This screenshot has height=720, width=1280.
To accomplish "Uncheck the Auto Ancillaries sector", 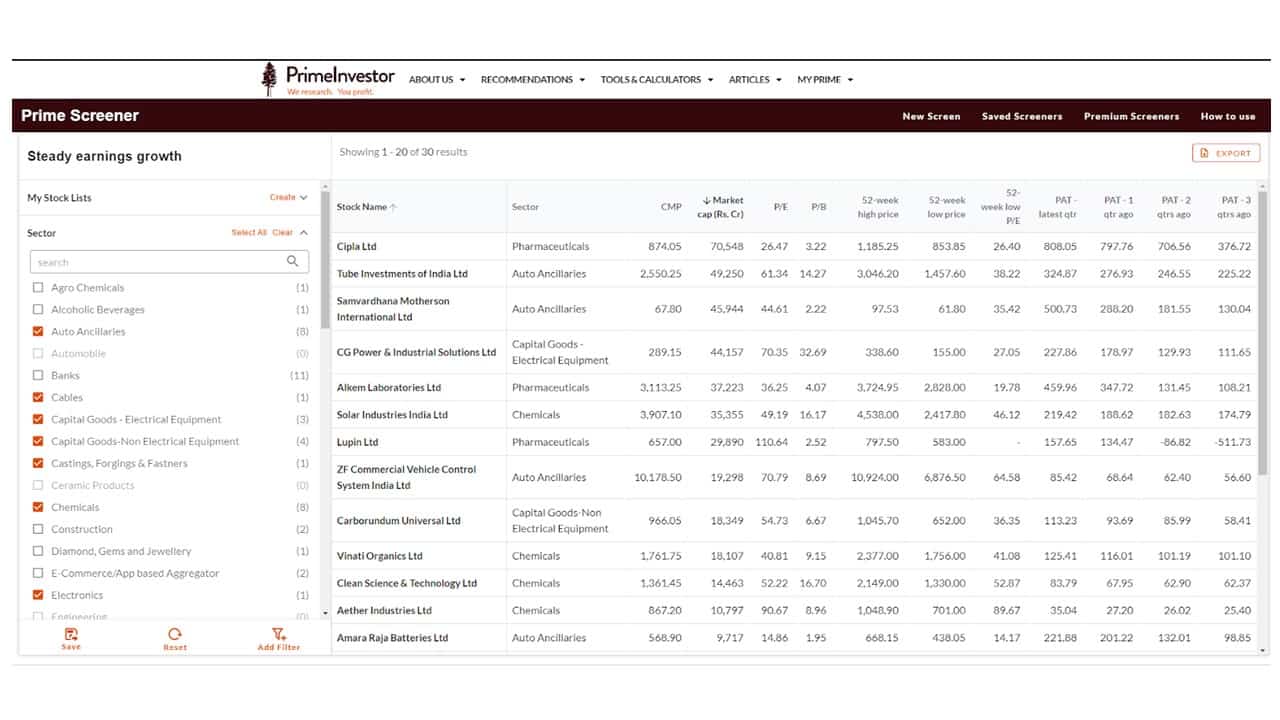I will (x=38, y=332).
